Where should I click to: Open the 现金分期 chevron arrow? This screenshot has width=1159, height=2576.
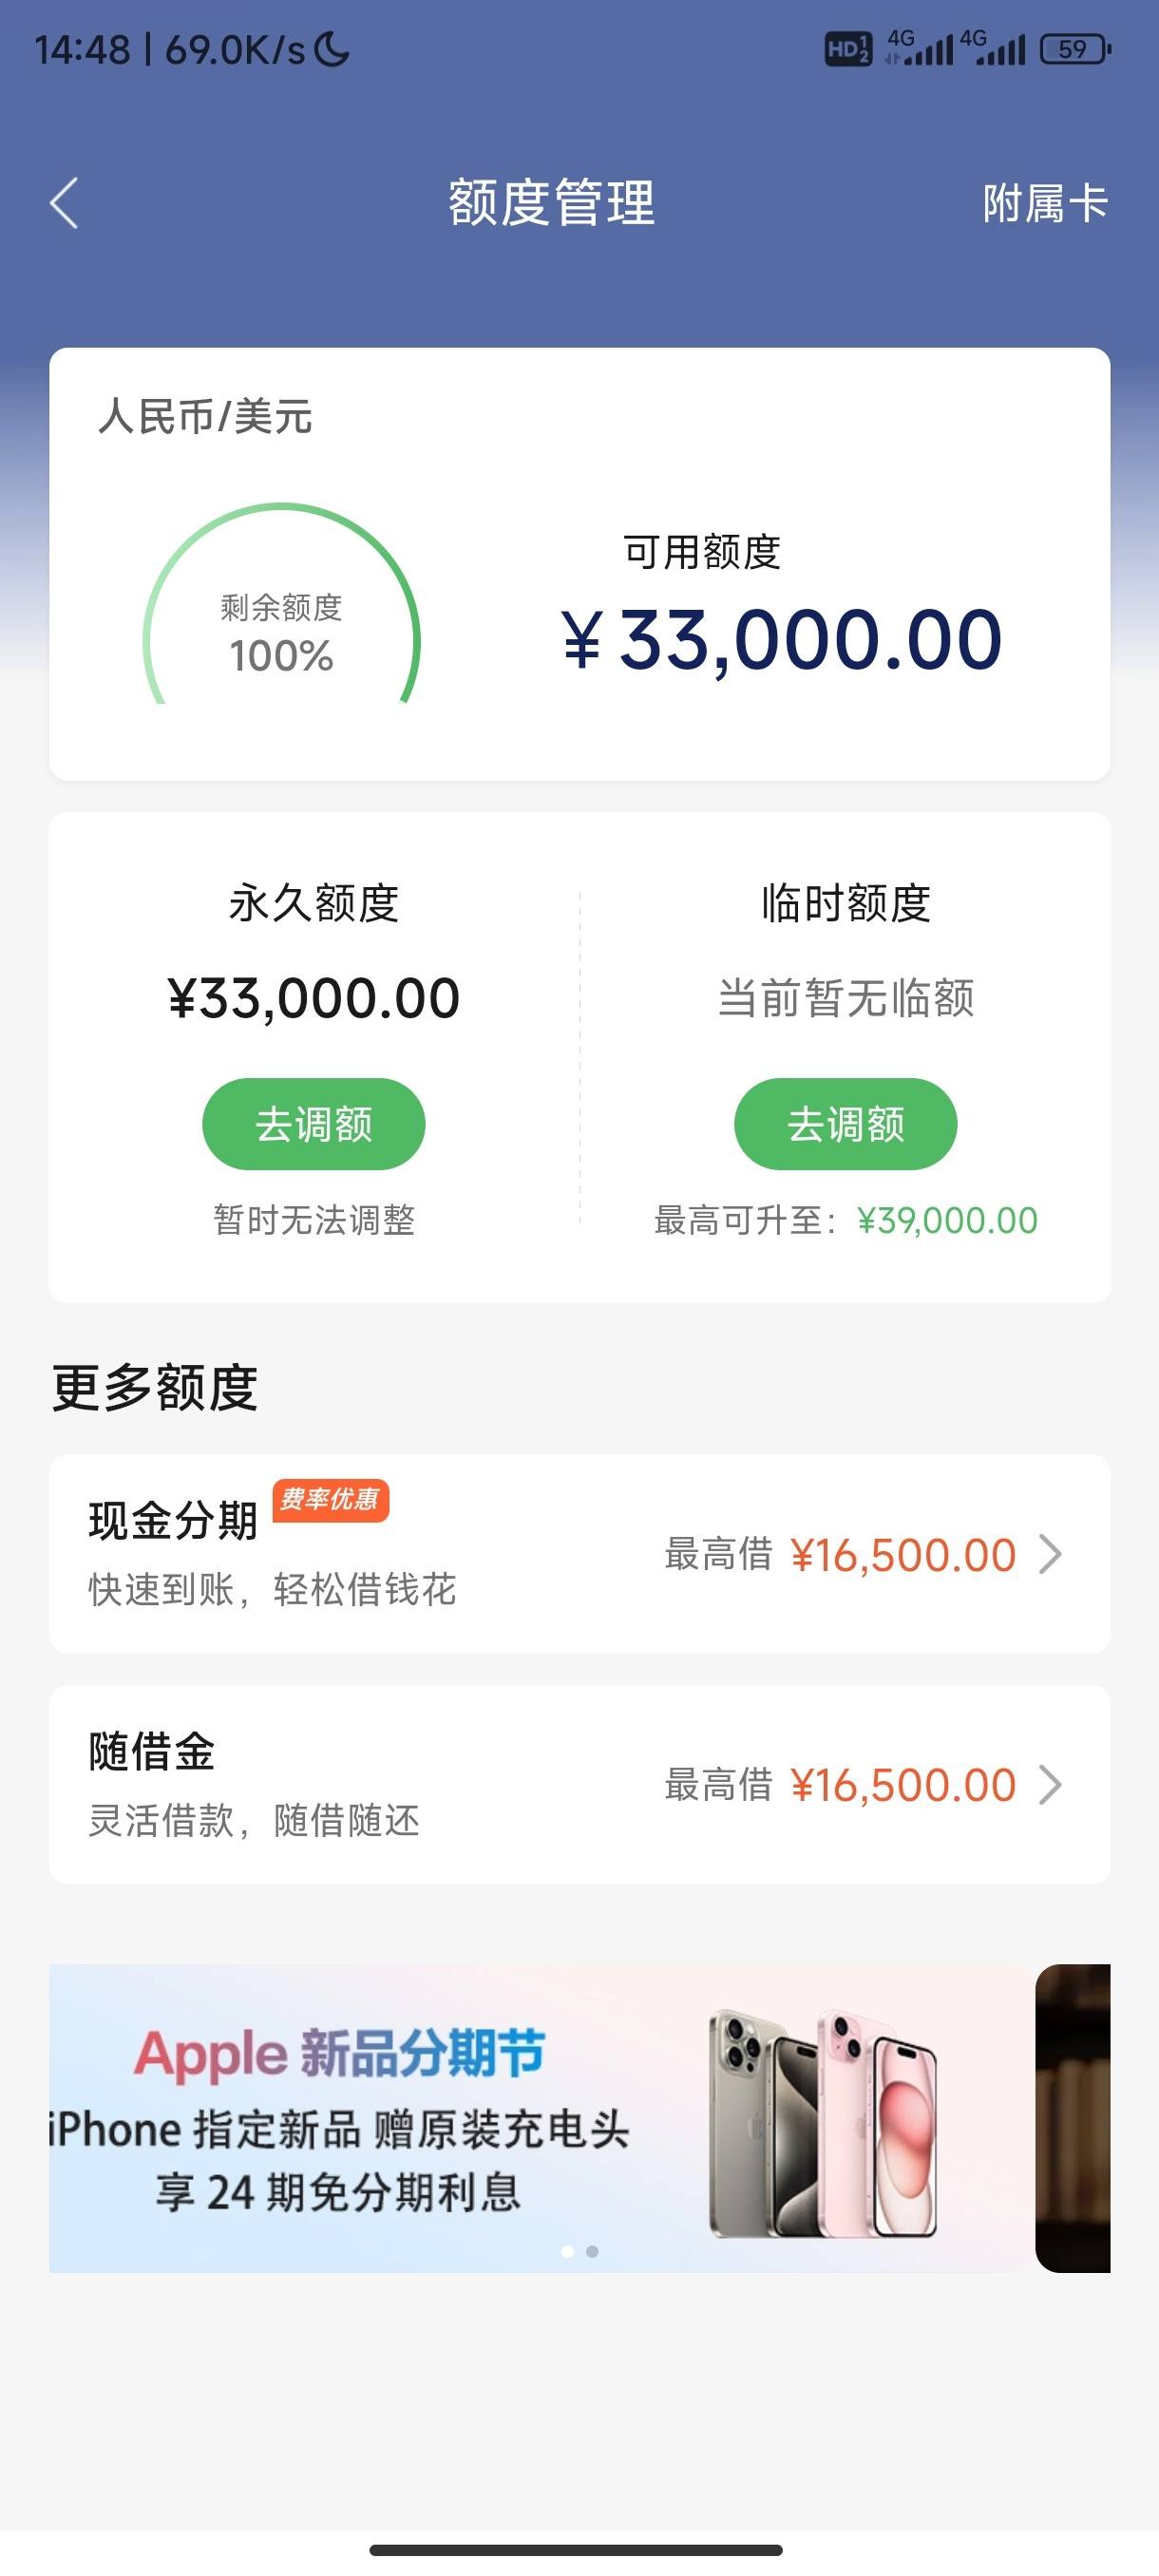pos(1050,1554)
